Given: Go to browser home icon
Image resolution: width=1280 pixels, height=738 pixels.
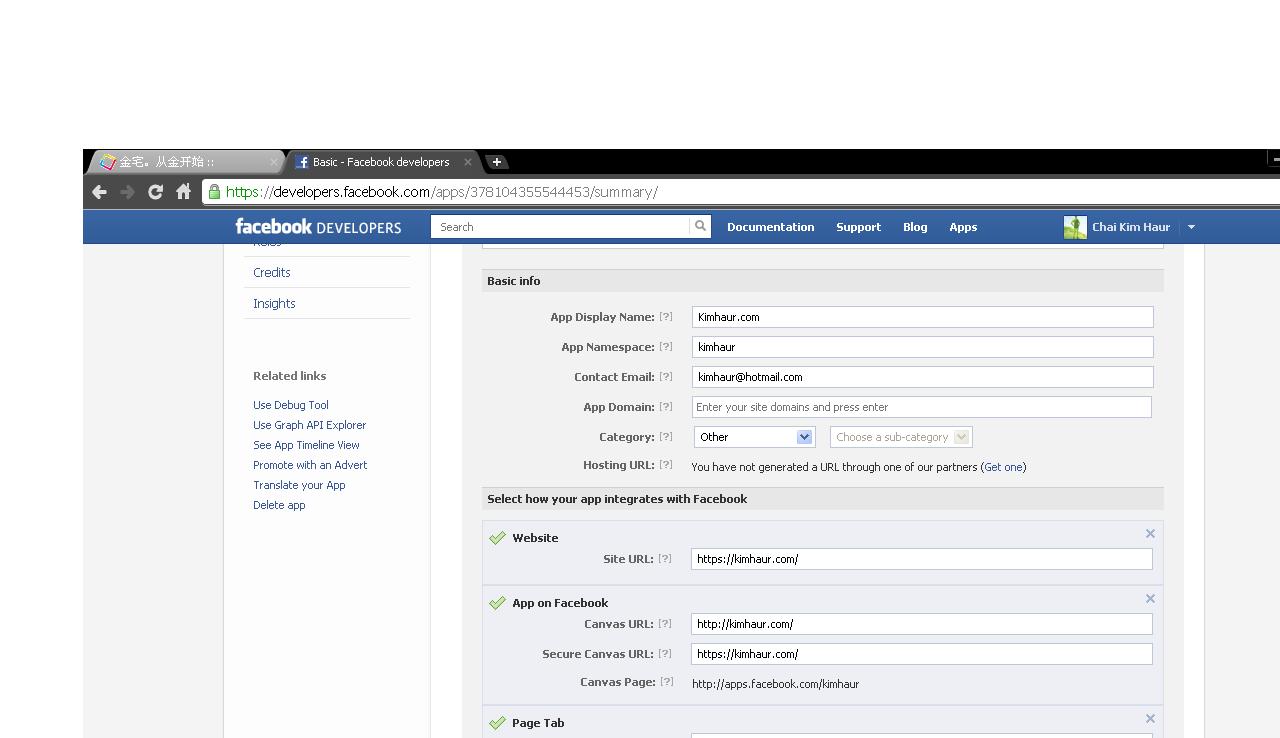Looking at the screenshot, I should click(183, 192).
